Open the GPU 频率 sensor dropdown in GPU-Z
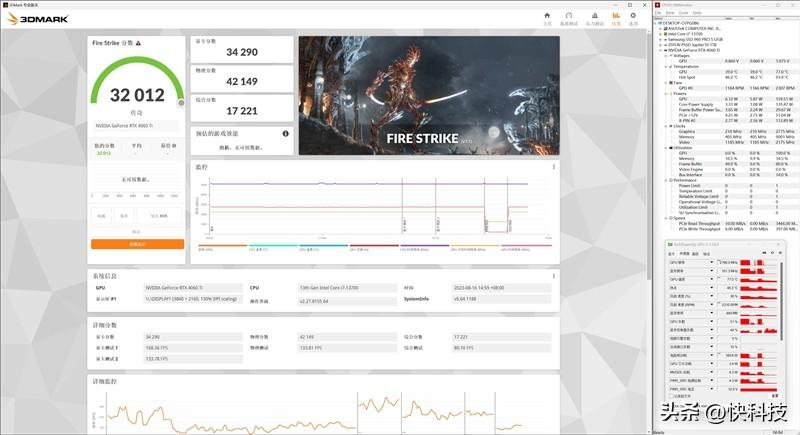This screenshot has width=800, height=435. [712, 262]
